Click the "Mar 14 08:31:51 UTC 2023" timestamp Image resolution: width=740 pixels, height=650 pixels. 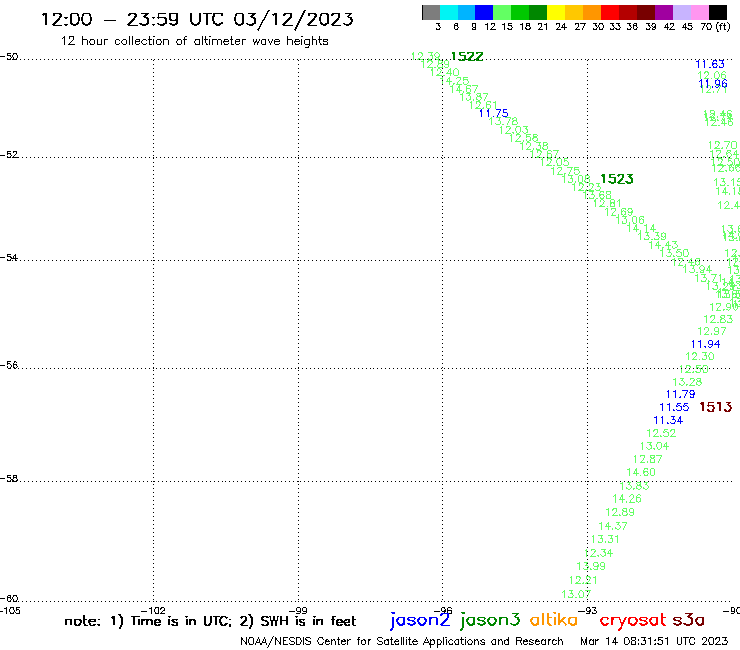click(654, 641)
